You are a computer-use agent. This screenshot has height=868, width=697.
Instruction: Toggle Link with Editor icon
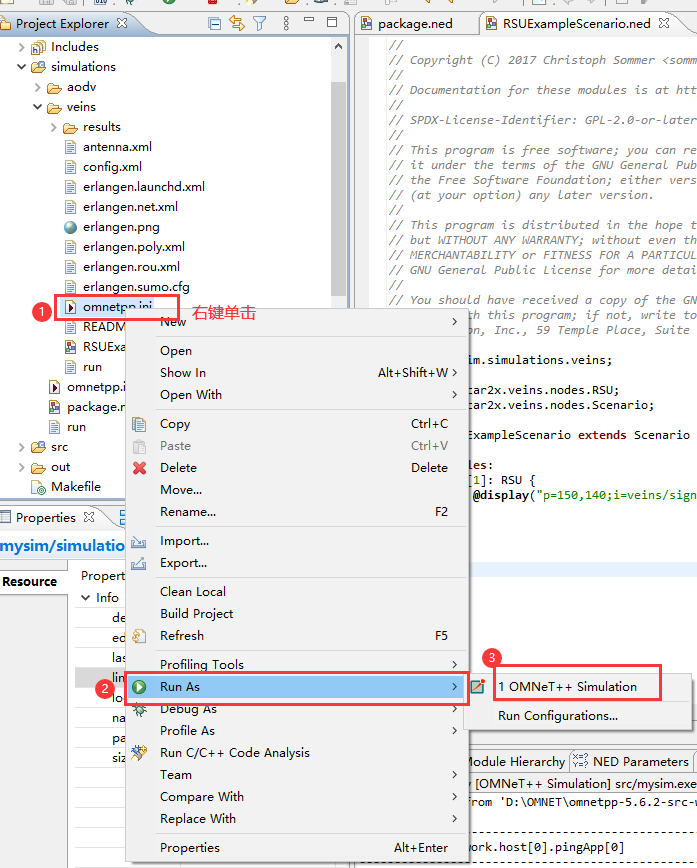tap(237, 23)
